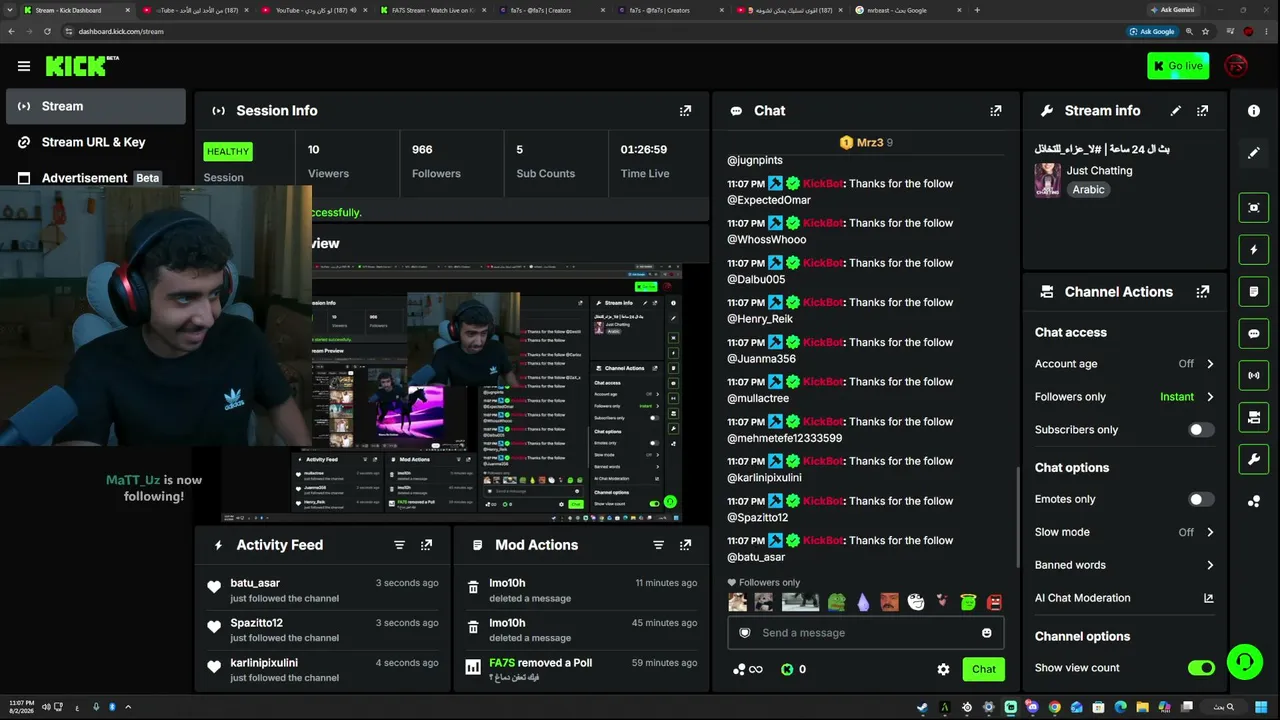Click the Ask Gemini button
This screenshot has width=1280, height=720.
(x=1172, y=10)
